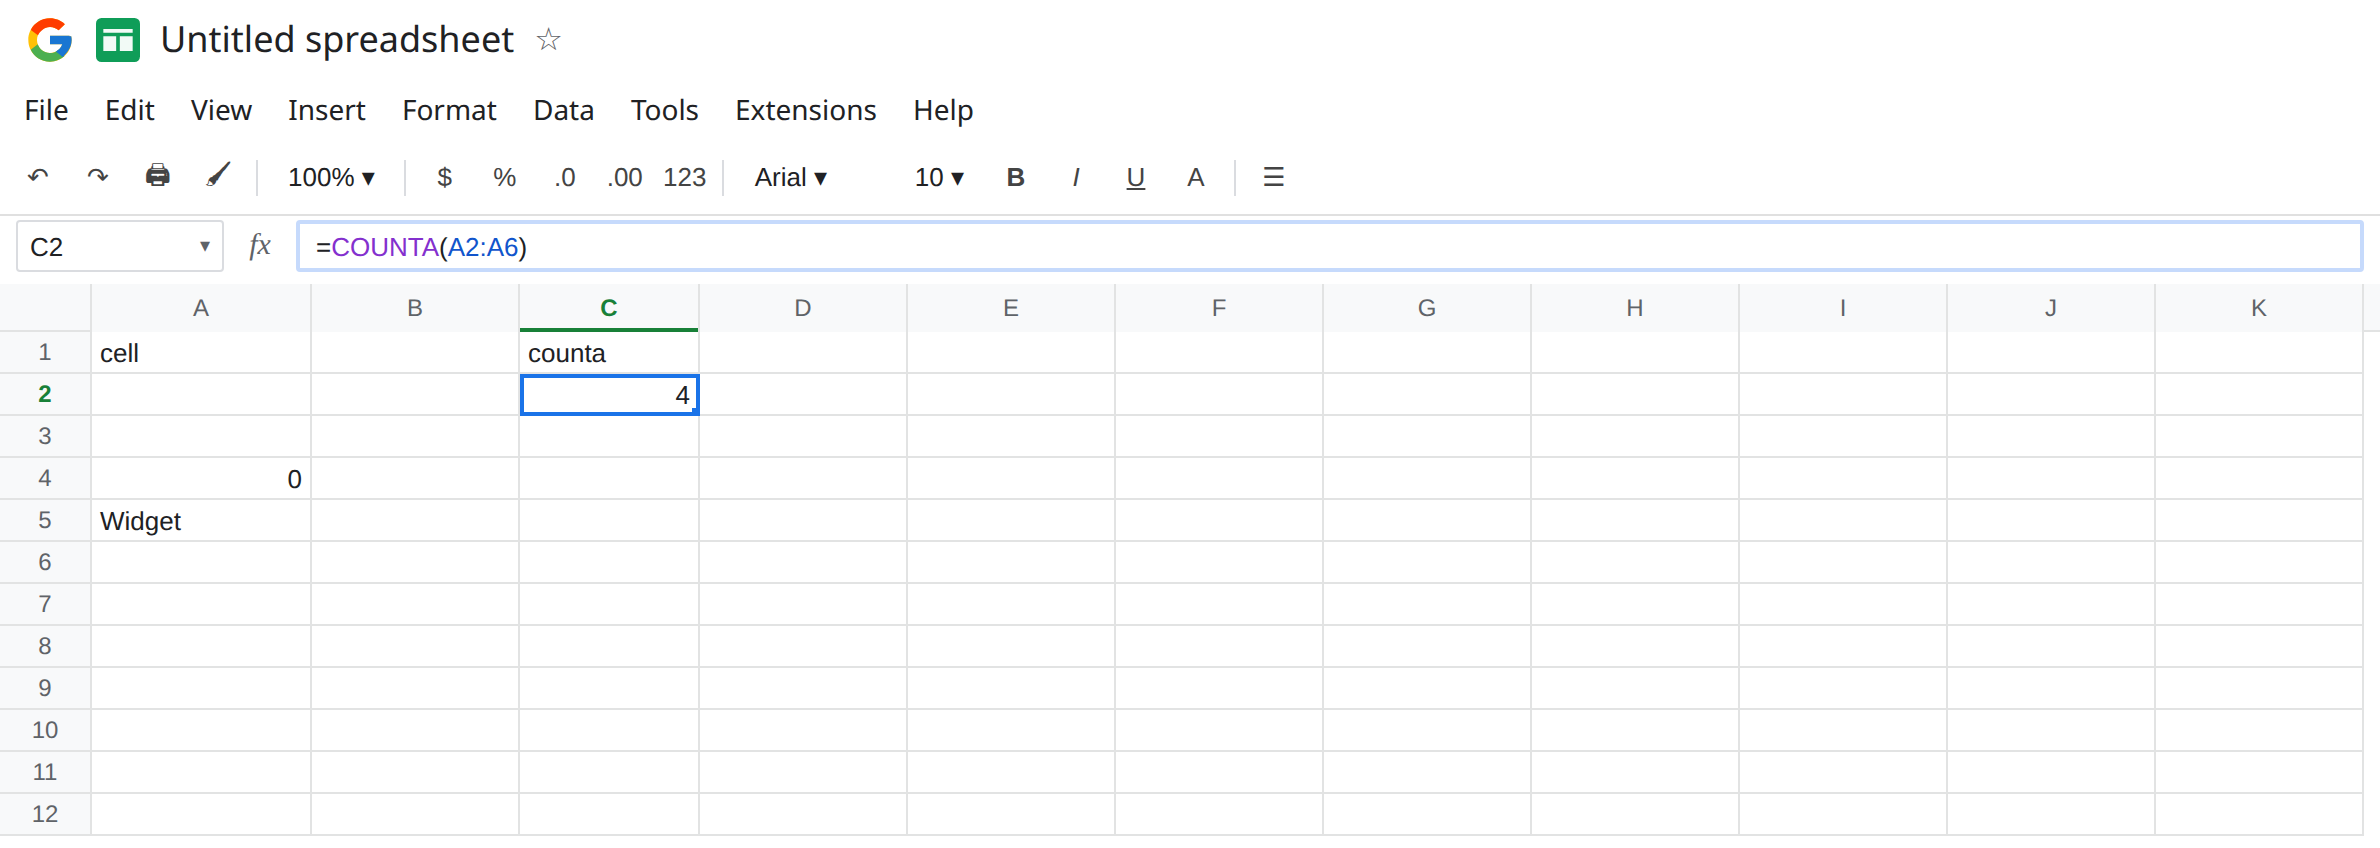Select row 5 header
The height and width of the screenshot is (848, 2380).
pyautogui.click(x=45, y=520)
